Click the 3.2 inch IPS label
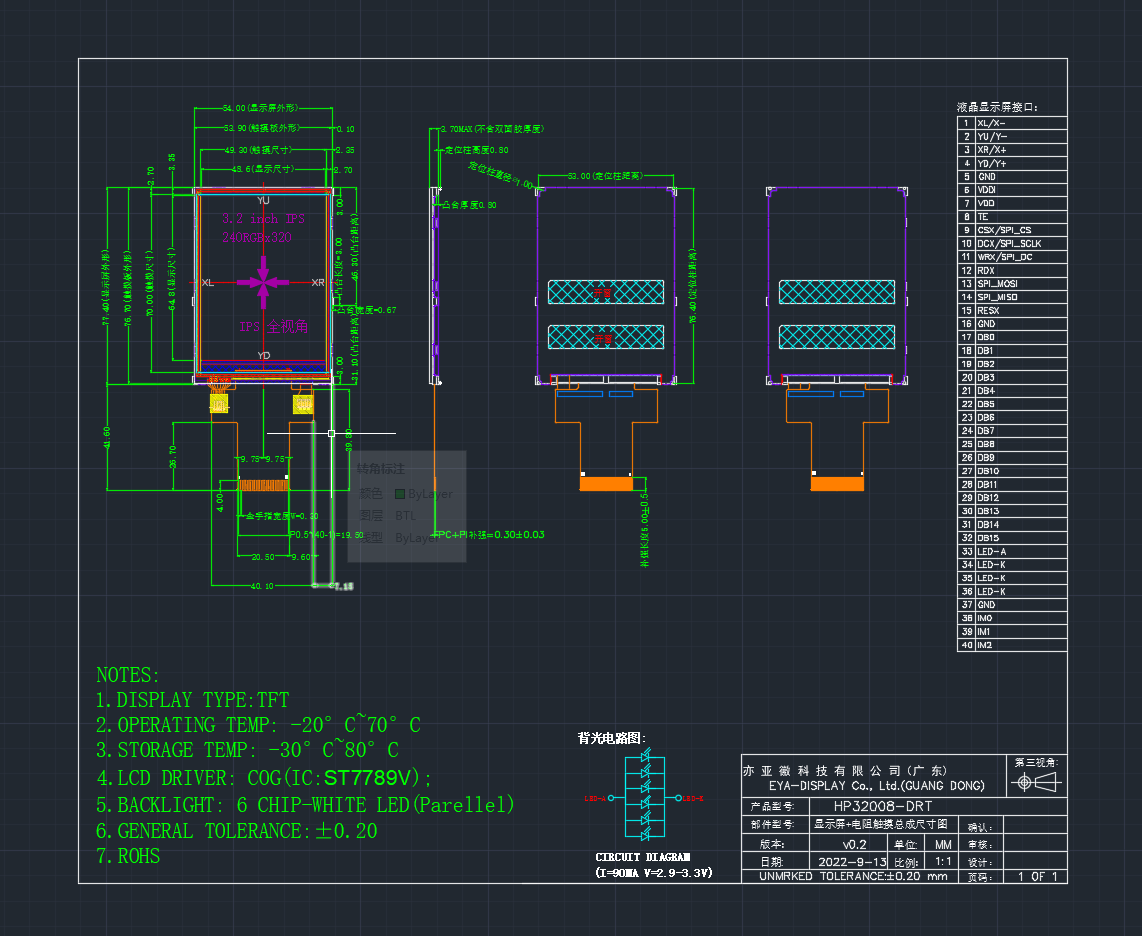This screenshot has width=1142, height=936. [x=263, y=219]
